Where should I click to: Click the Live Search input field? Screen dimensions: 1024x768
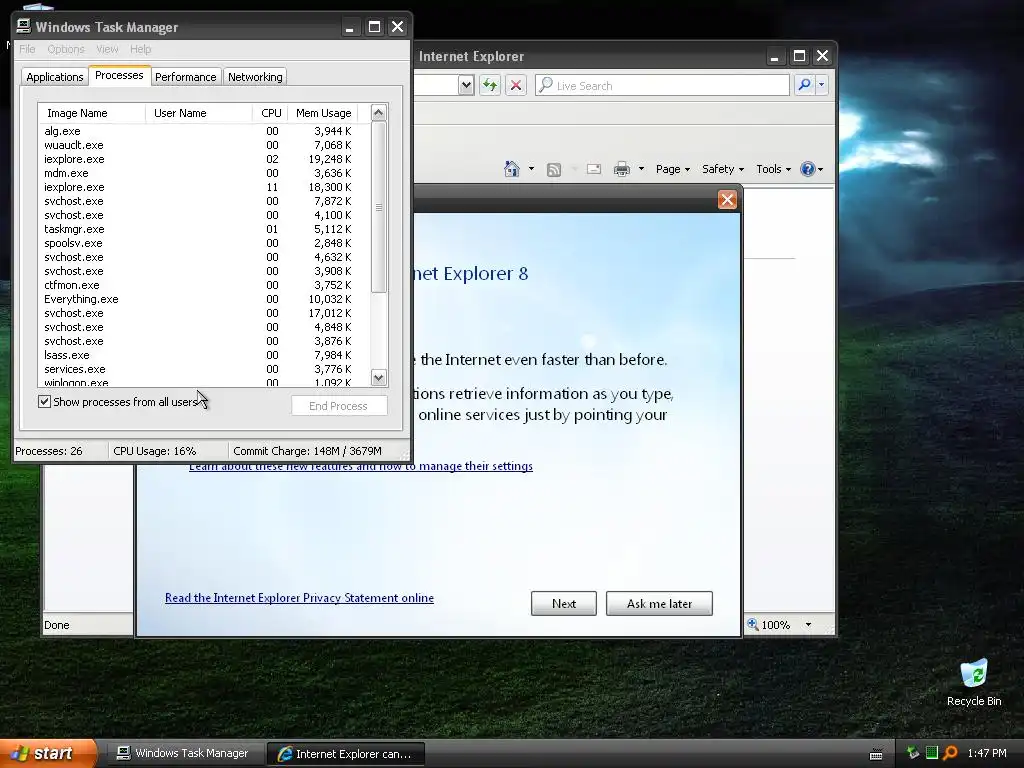click(662, 85)
